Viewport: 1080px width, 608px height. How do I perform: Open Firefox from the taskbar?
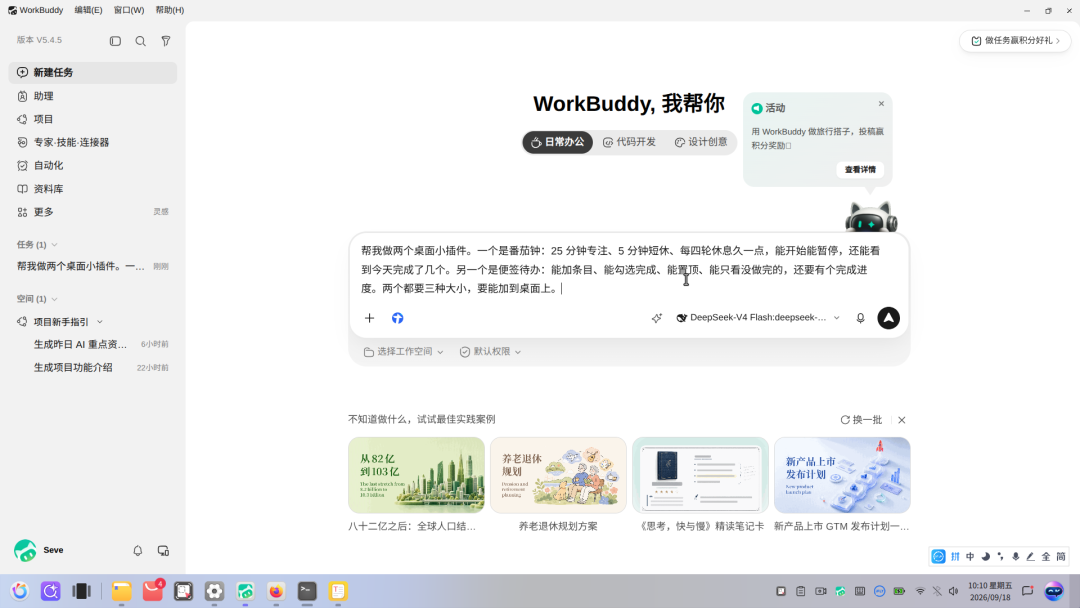point(276,591)
